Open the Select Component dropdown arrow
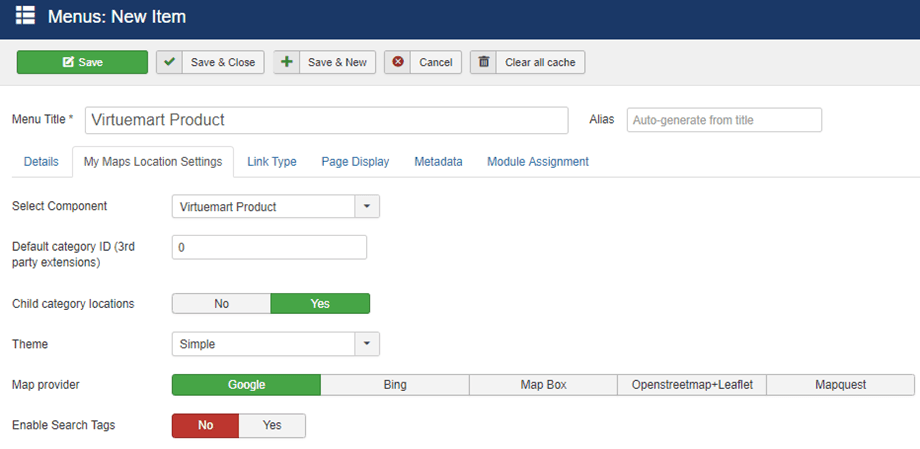The height and width of the screenshot is (449, 920). click(367, 207)
